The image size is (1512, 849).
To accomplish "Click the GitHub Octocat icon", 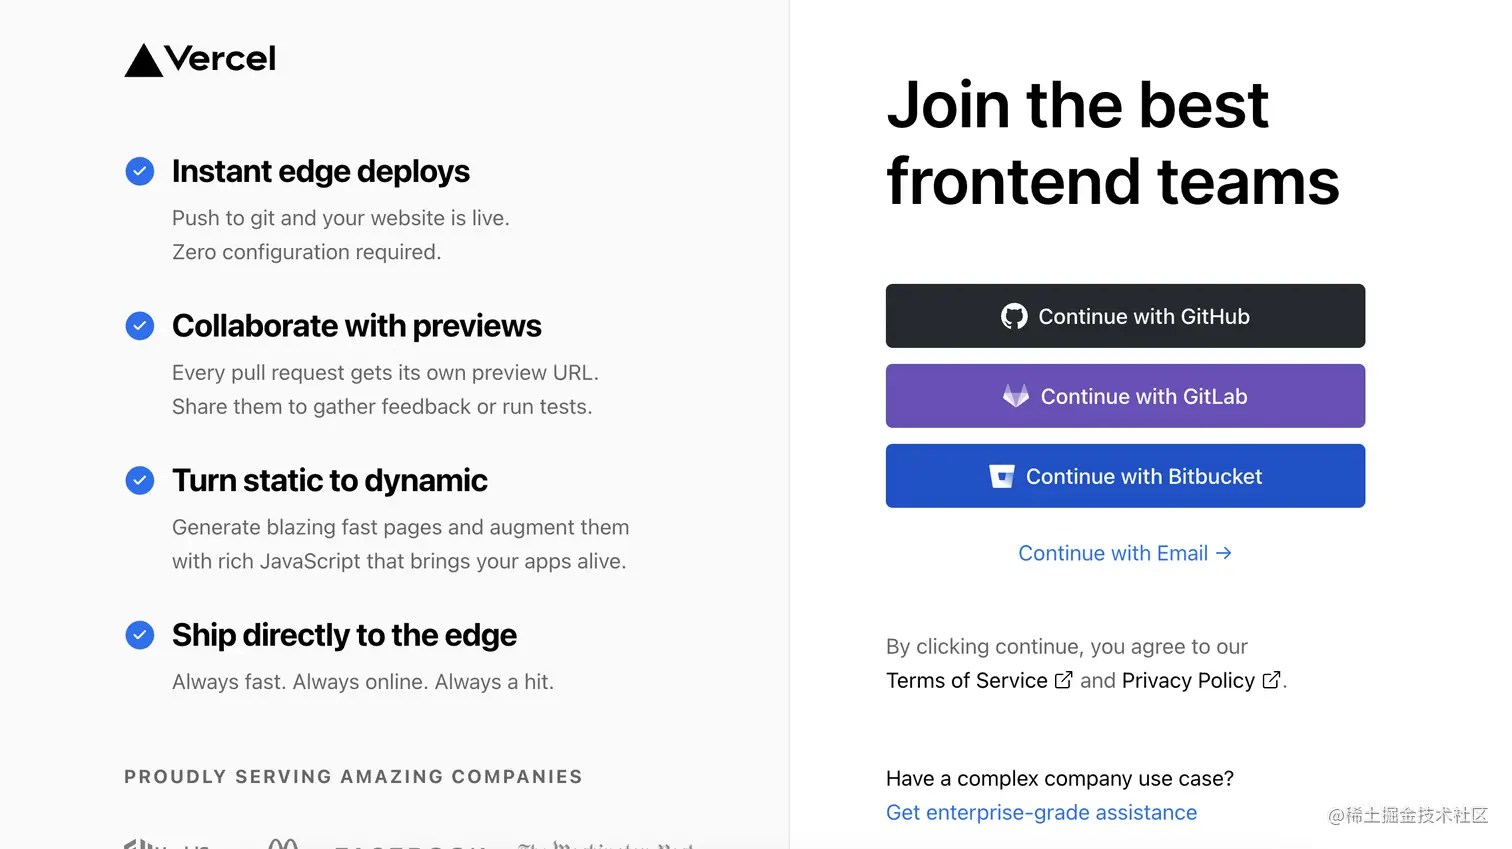I will pyautogui.click(x=1014, y=317).
